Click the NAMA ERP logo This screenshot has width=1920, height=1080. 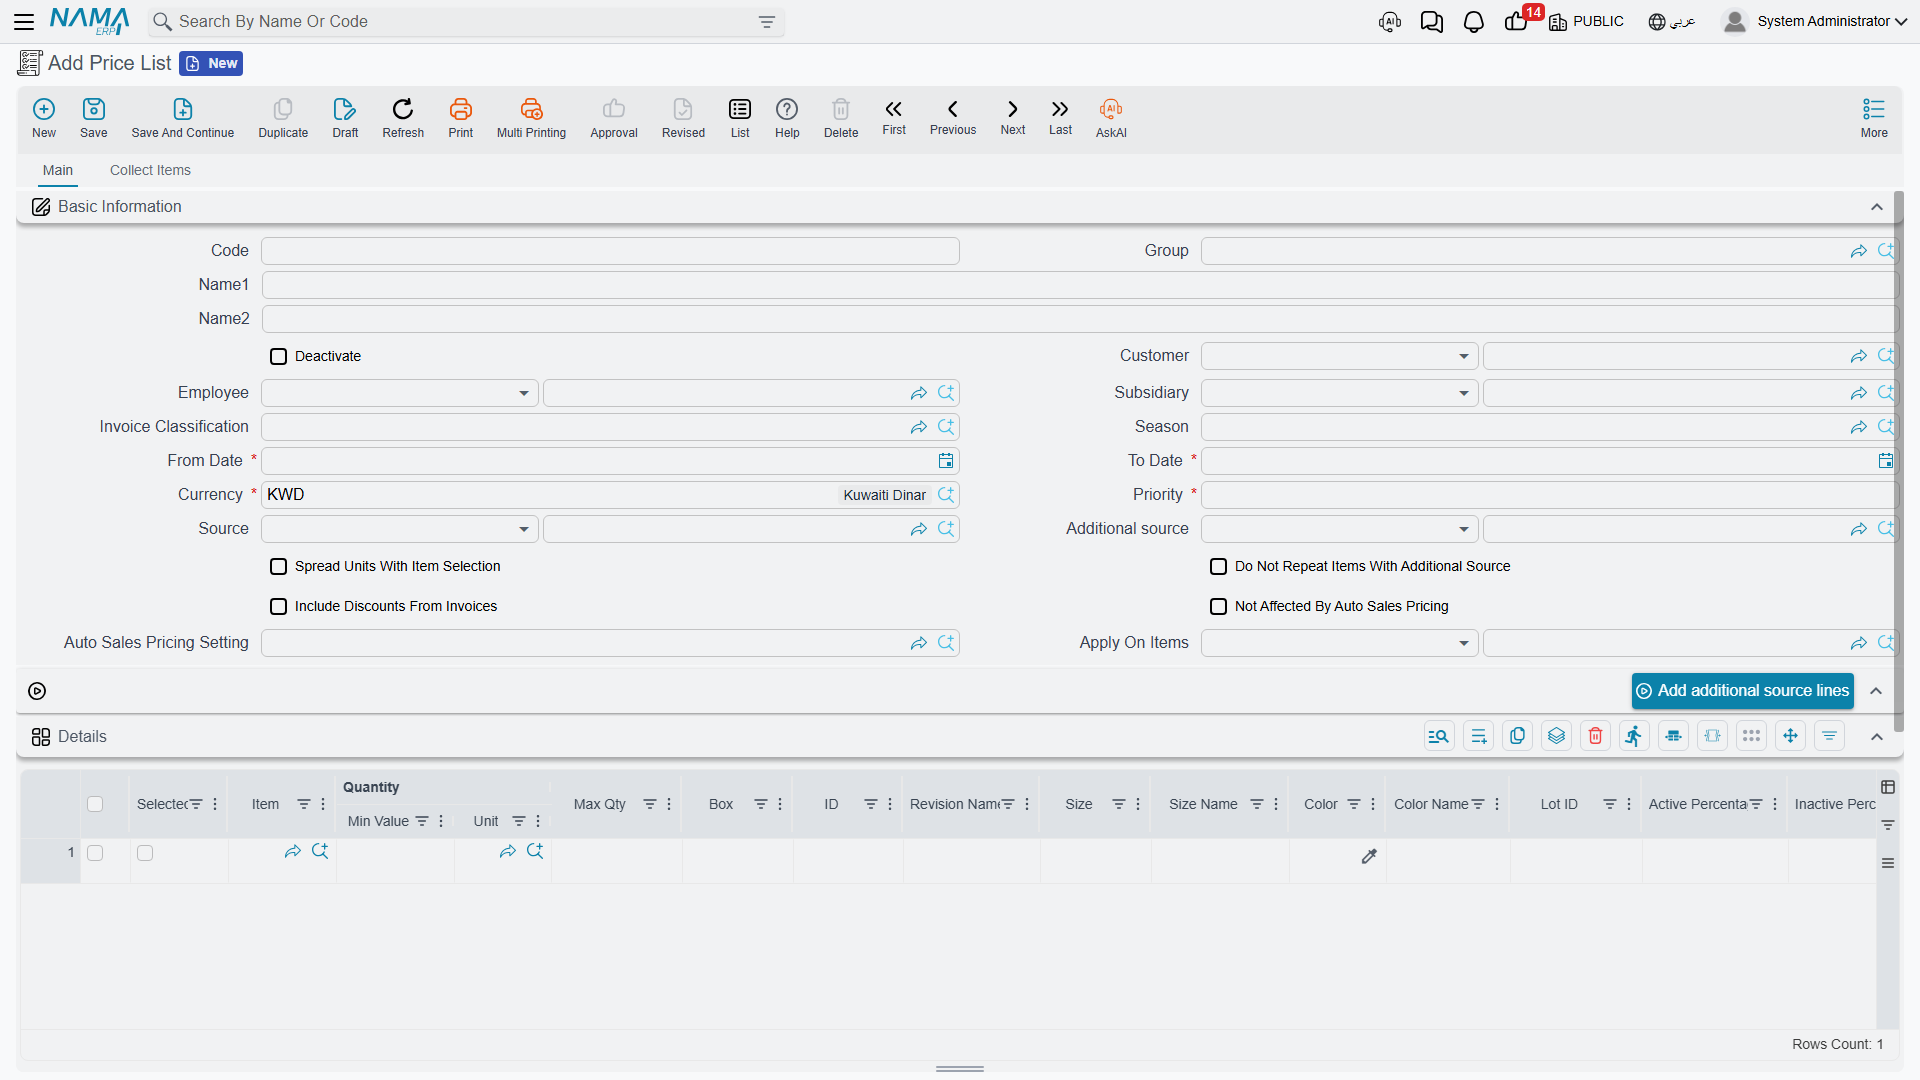pos(89,21)
